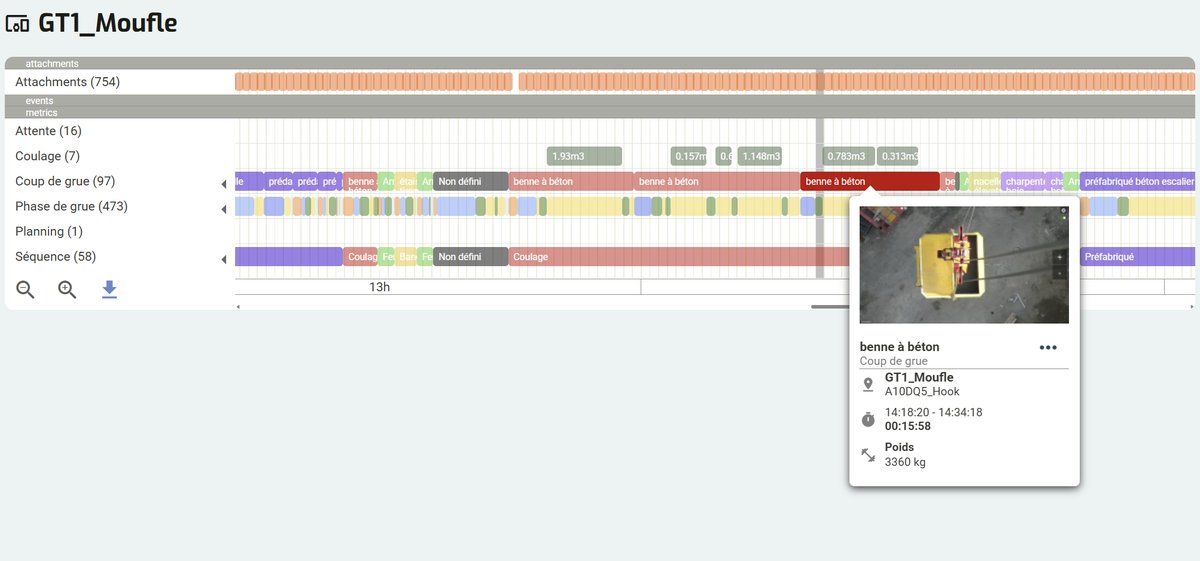Click the Attachments (754) row label
1200x561 pixels.
click(67, 82)
